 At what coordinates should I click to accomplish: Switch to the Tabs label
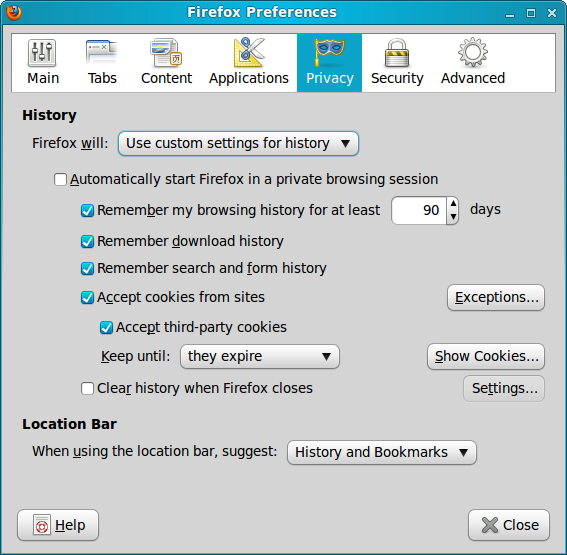(102, 78)
